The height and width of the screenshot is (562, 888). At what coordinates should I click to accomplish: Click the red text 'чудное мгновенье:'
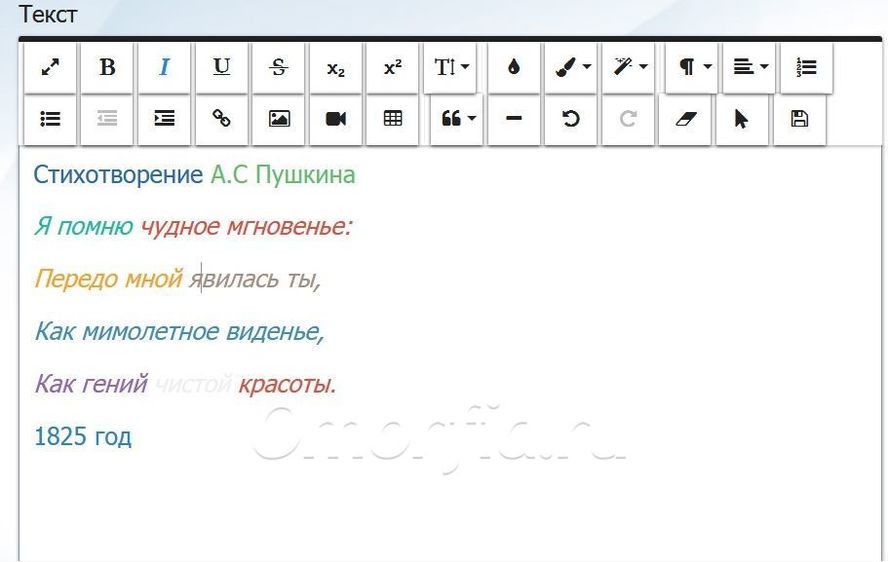[246, 227]
